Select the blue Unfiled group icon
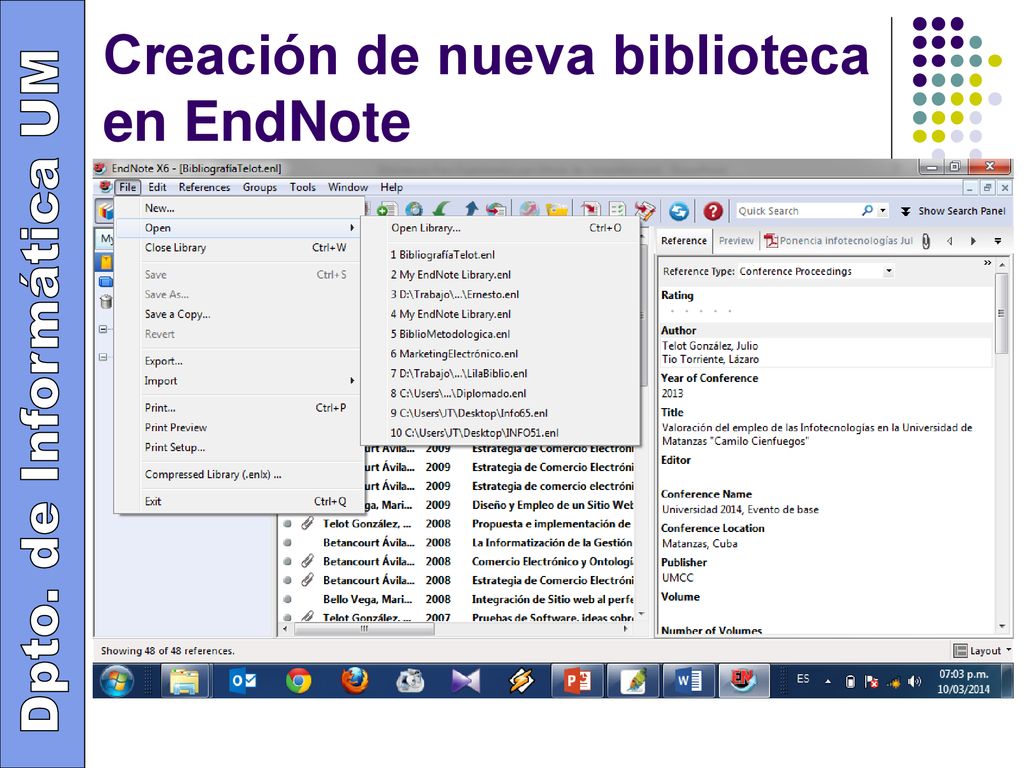Screen dimensions: 1024x768 [105, 281]
